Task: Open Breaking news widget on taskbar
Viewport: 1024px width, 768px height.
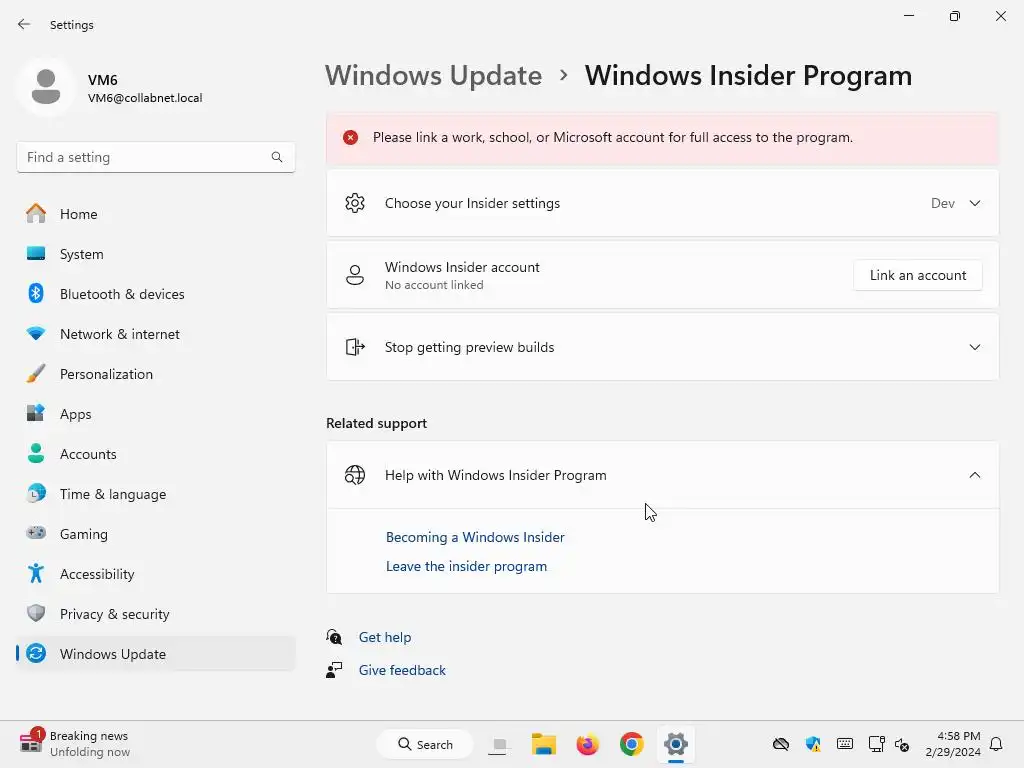Action: (x=74, y=744)
